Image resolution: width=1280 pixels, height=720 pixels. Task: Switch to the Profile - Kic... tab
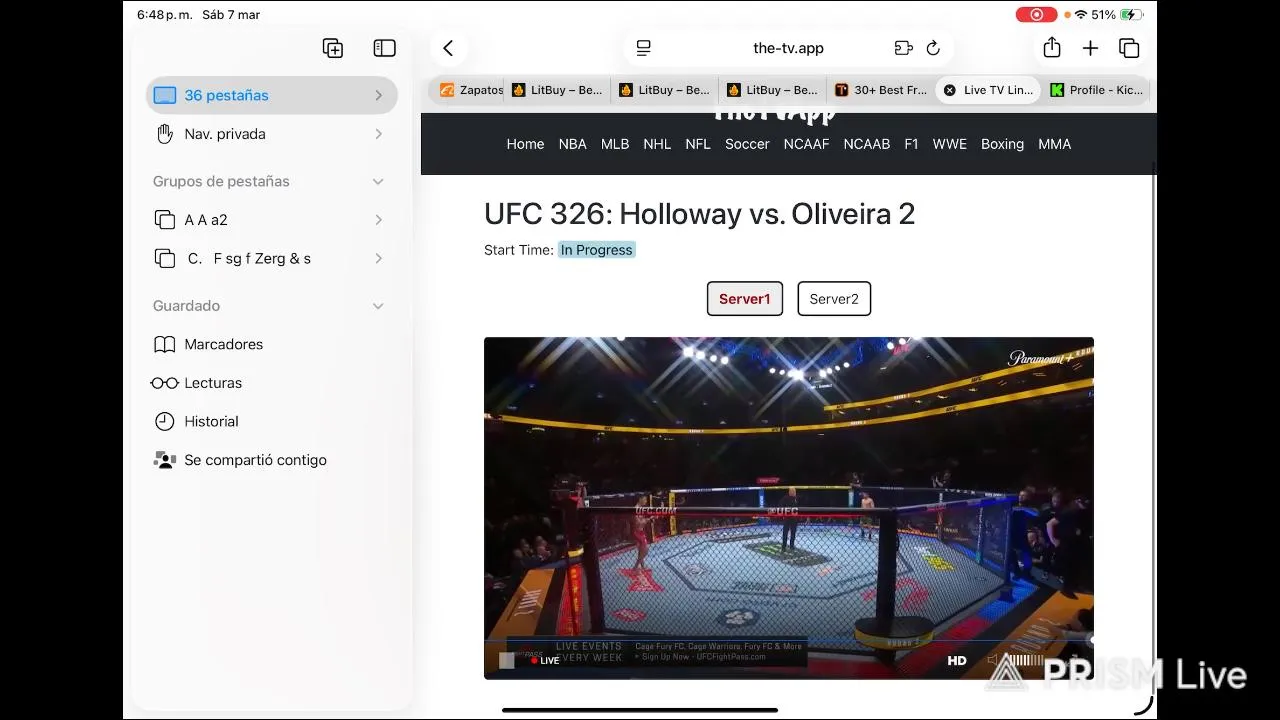tap(1096, 90)
